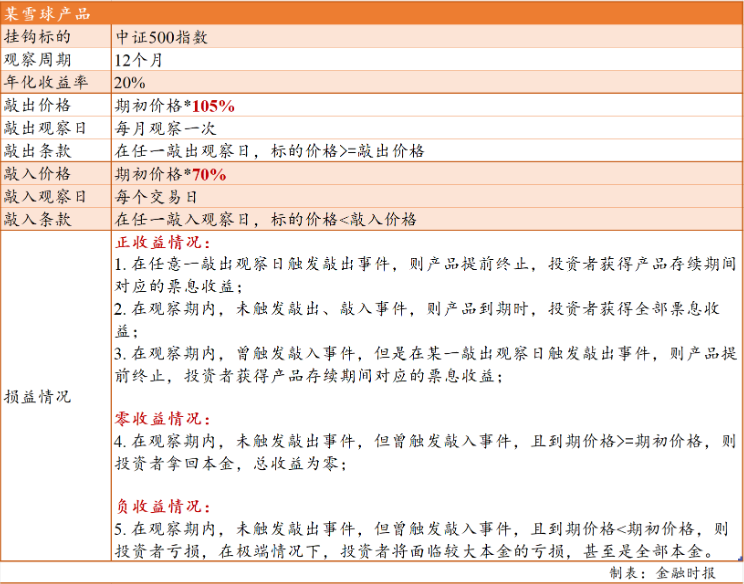This screenshot has height=584, width=744.
Task: Click the value 中证500指数
Action: click(162, 37)
